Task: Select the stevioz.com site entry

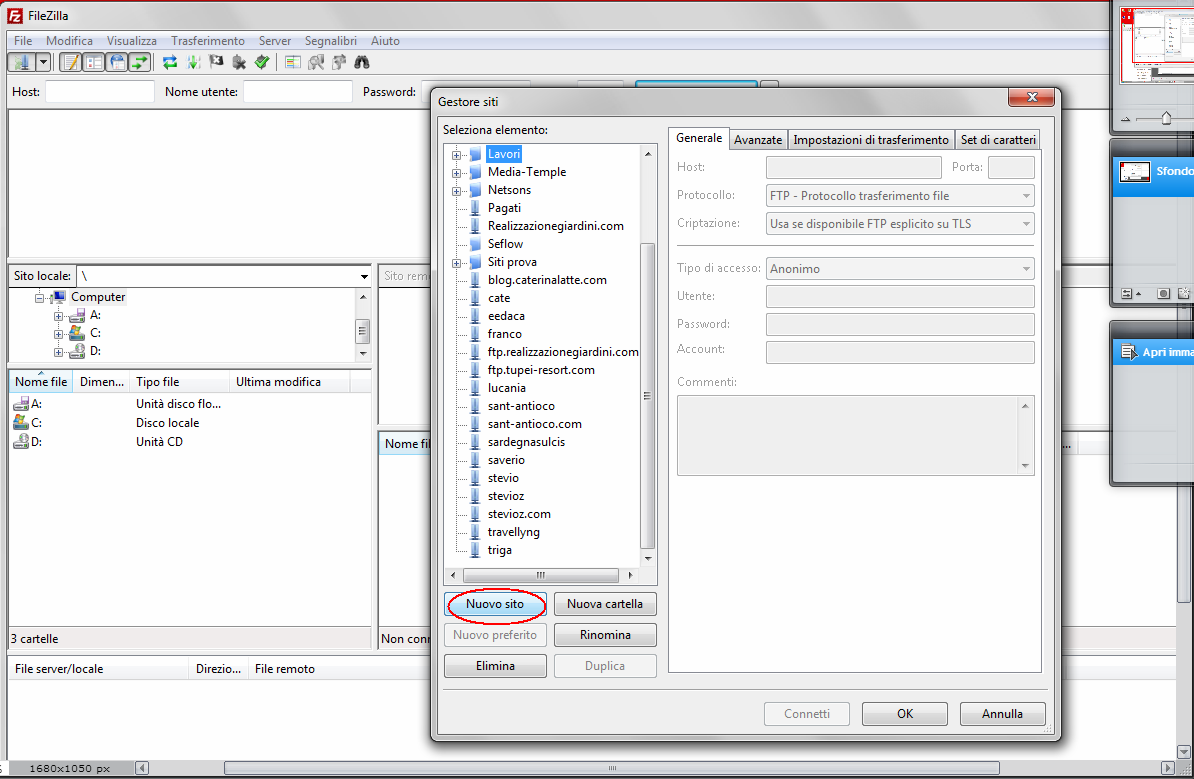Action: tap(519, 514)
